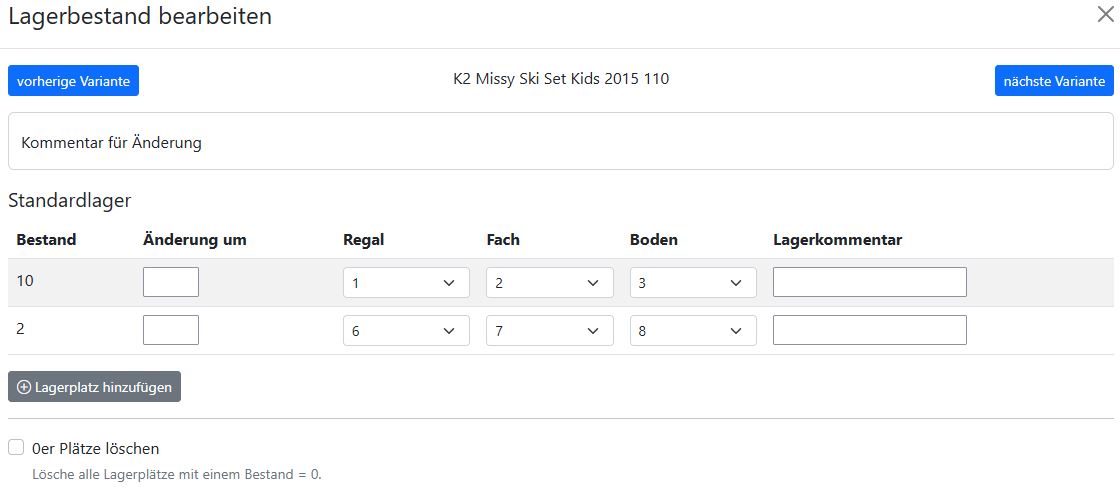Focus Änderung um field for Bestand 10
This screenshot has height=489, width=1120.
coord(171,282)
